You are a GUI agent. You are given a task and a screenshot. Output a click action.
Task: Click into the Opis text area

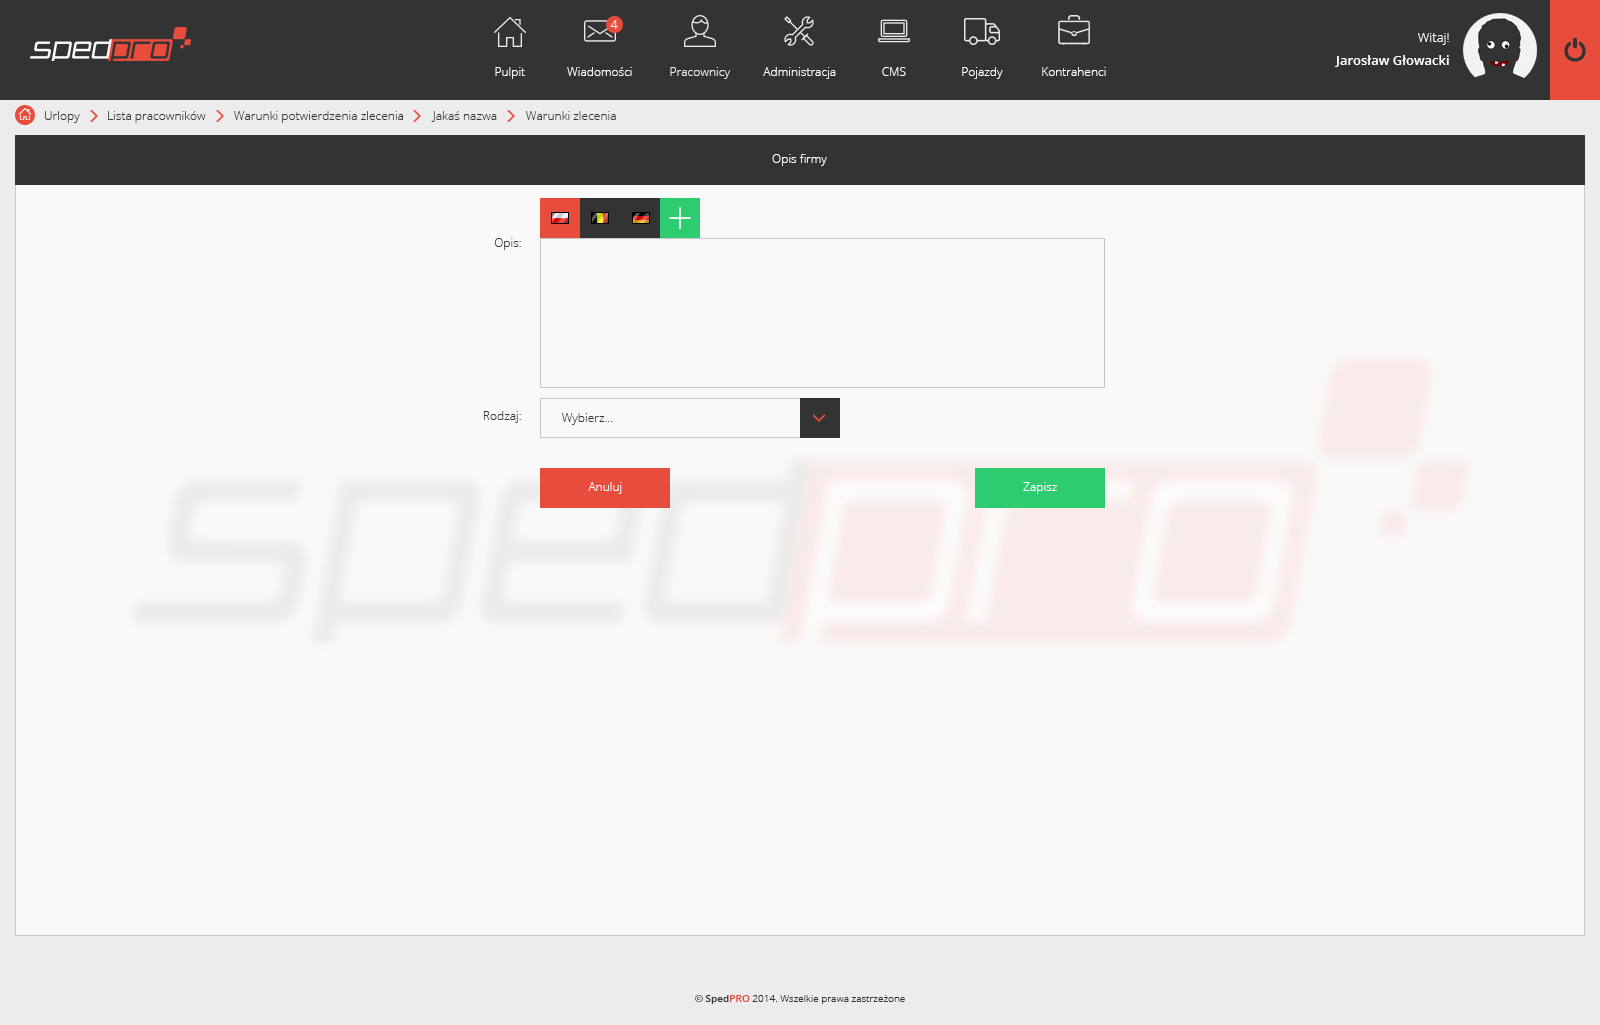[822, 313]
